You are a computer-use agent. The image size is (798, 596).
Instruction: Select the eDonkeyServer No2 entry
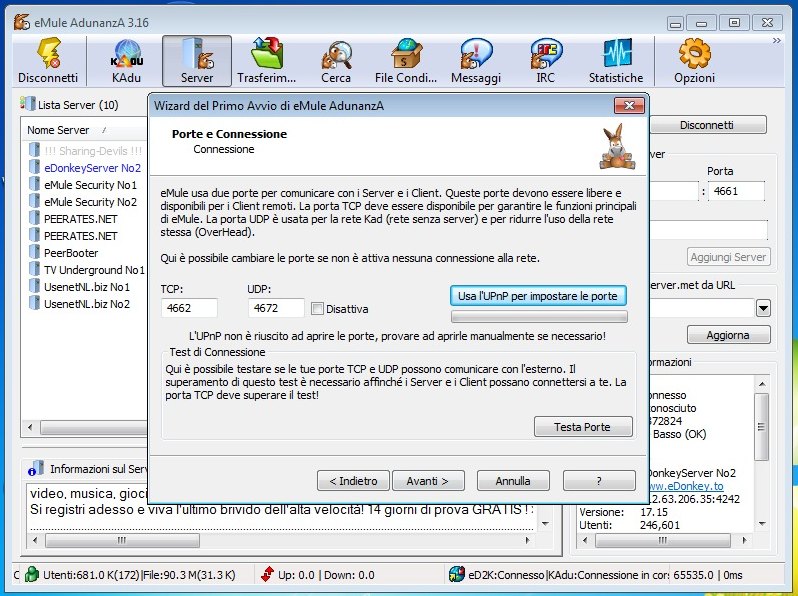93,167
